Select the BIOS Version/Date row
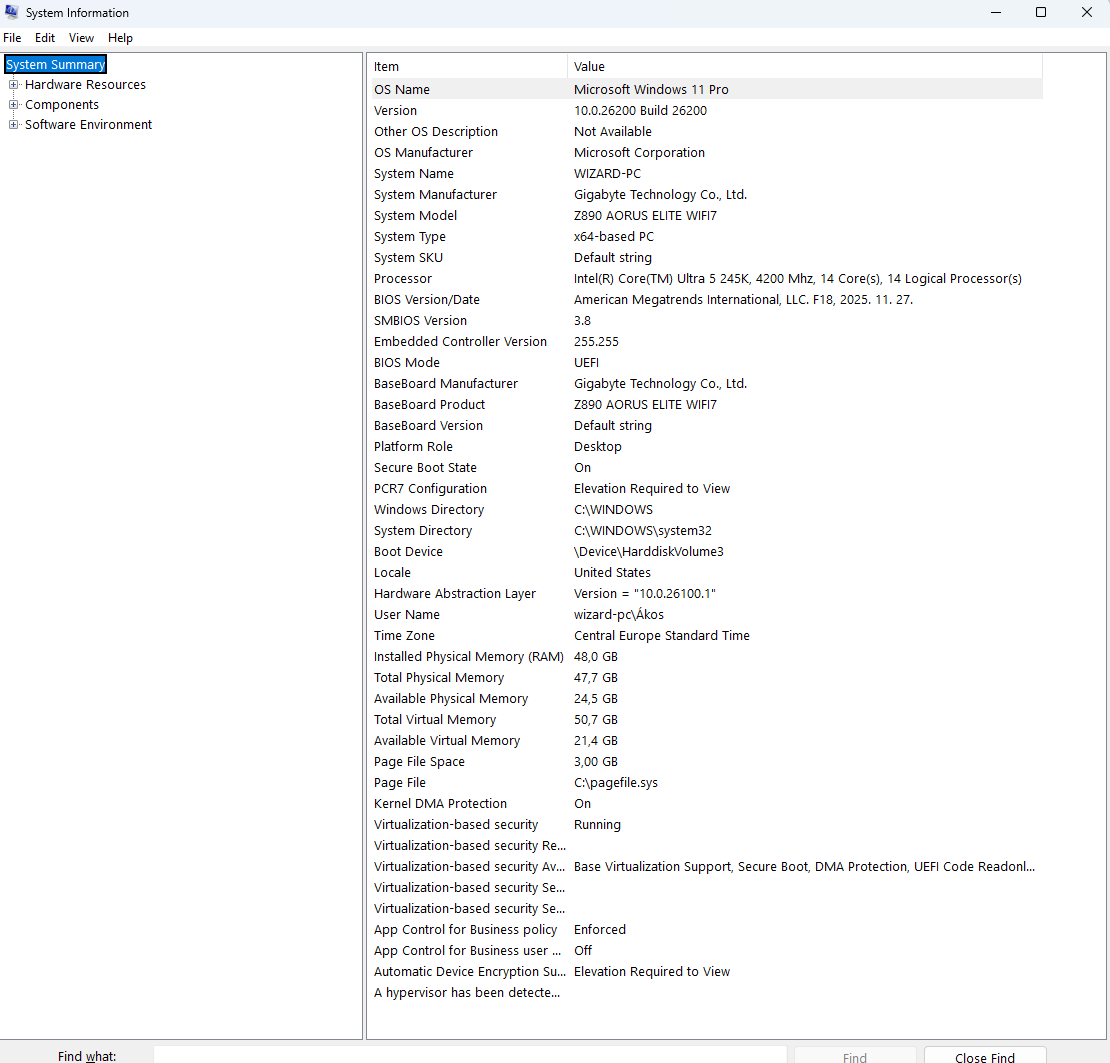 point(706,299)
